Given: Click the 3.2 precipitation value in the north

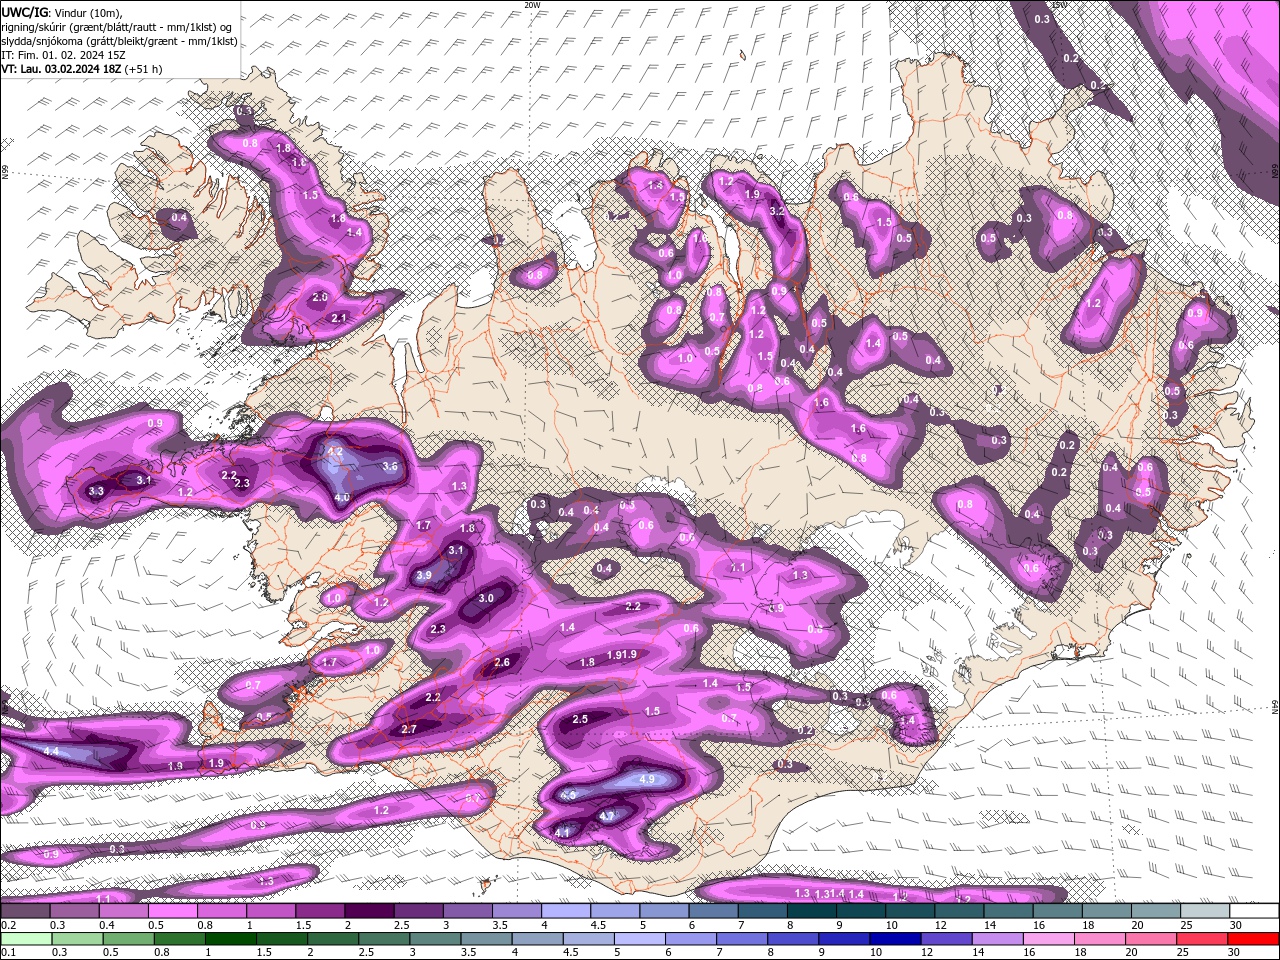Looking at the screenshot, I should [x=777, y=211].
